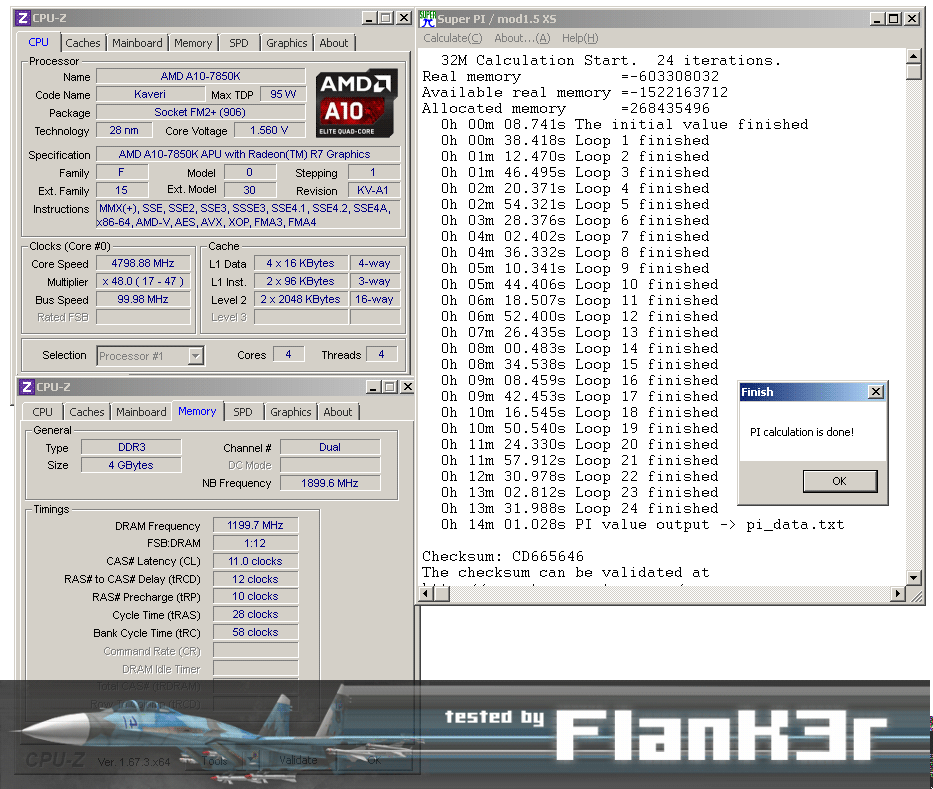
Task: Click the Code Name value Kaveri
Action: click(x=150, y=94)
